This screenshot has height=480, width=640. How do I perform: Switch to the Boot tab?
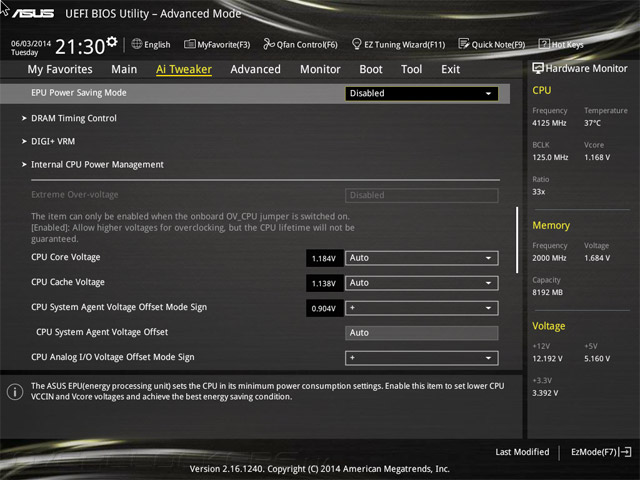(371, 69)
